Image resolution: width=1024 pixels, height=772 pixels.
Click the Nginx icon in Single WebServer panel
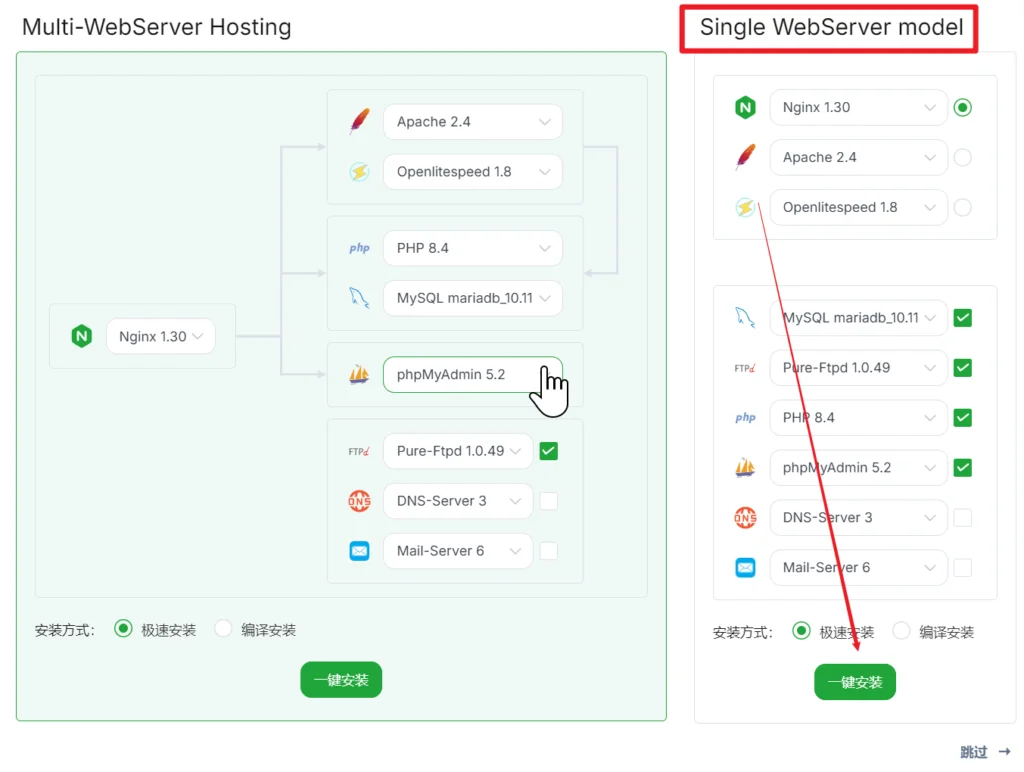tap(745, 107)
